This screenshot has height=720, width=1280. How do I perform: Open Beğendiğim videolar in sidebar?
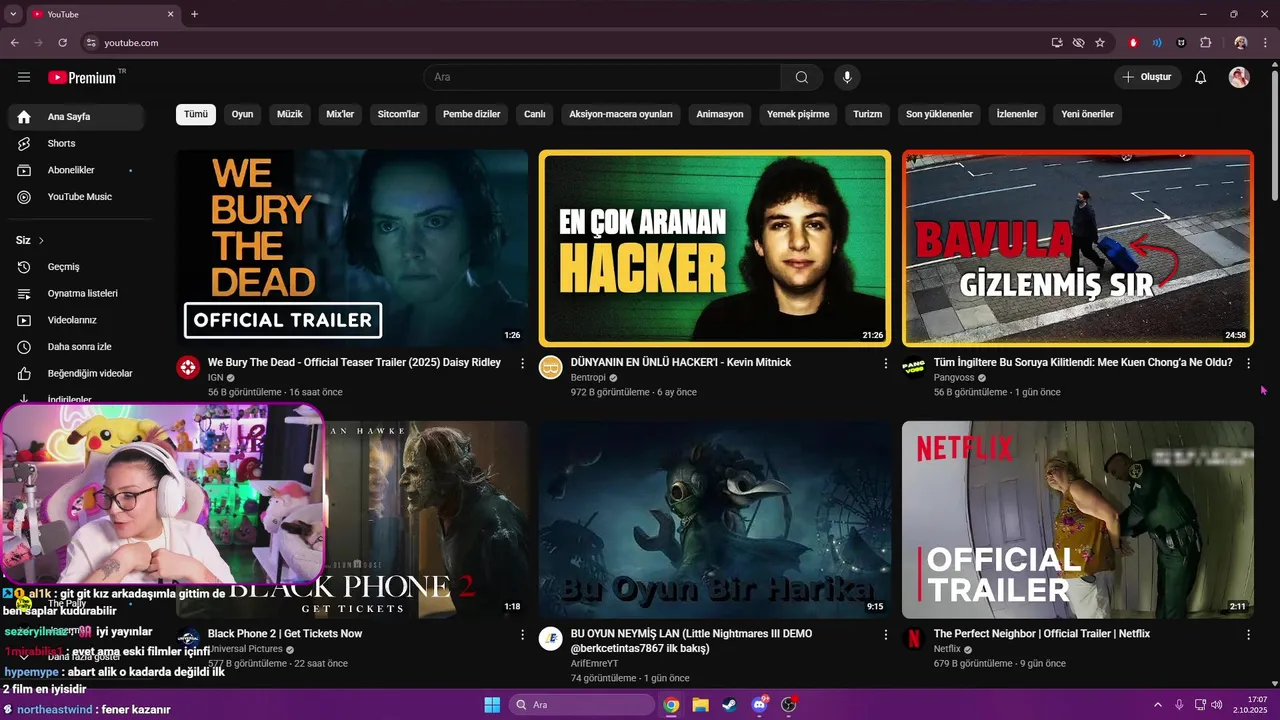(x=76, y=374)
